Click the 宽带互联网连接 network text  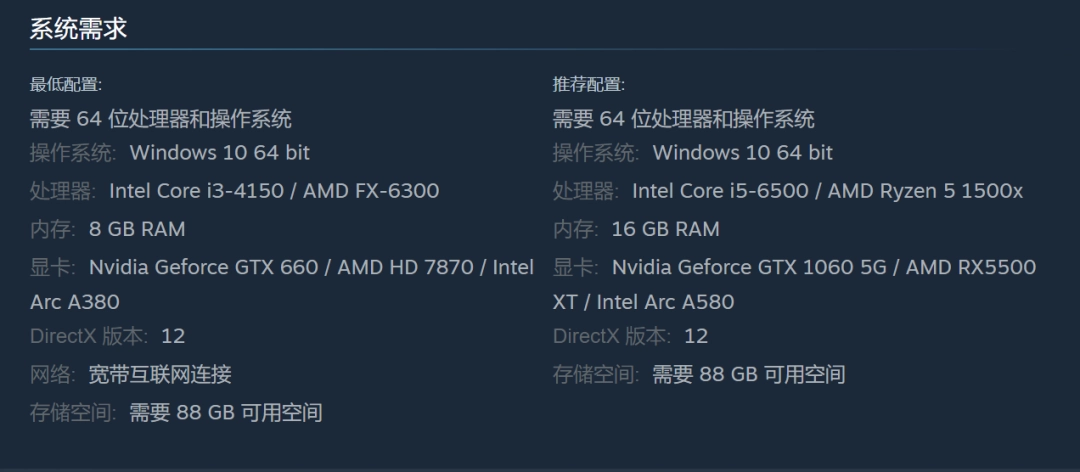tap(160, 375)
